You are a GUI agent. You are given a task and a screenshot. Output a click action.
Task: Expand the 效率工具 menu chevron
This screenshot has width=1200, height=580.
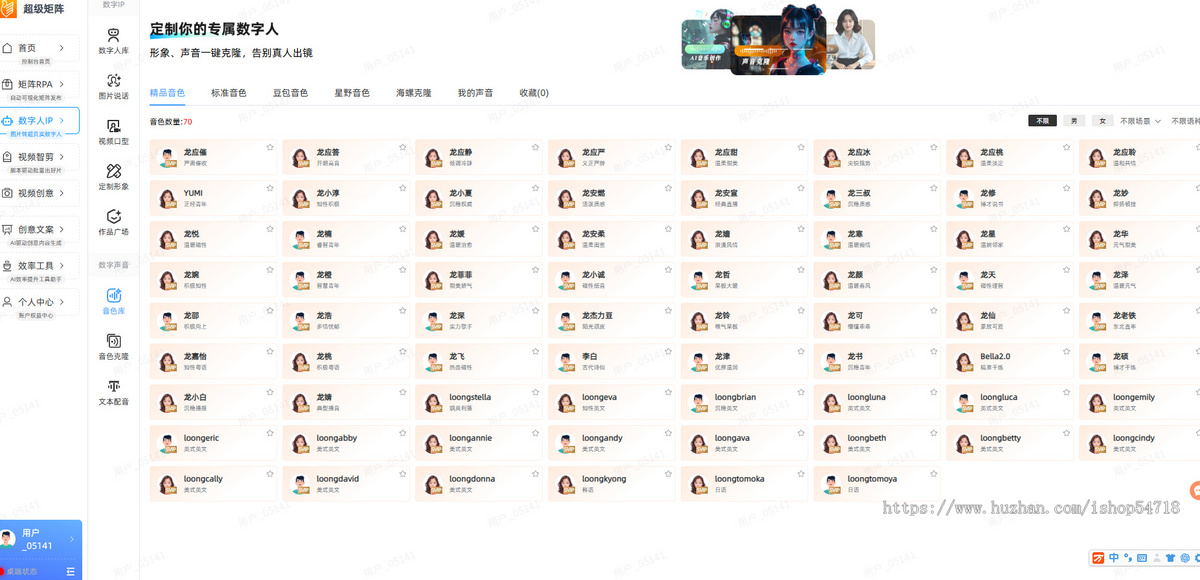point(62,265)
